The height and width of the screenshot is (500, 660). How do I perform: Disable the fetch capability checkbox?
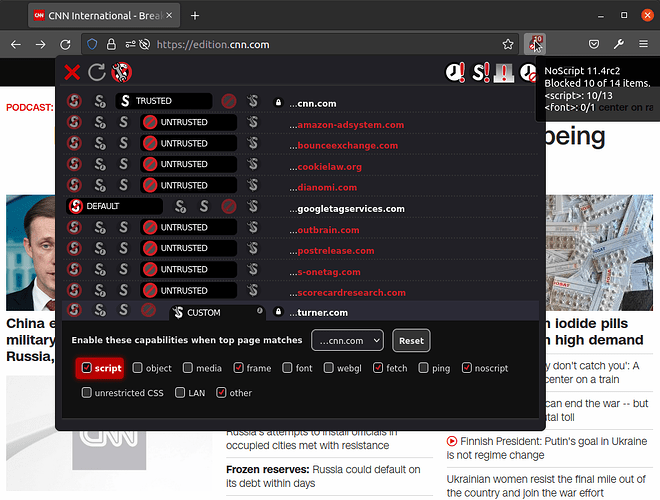point(378,368)
